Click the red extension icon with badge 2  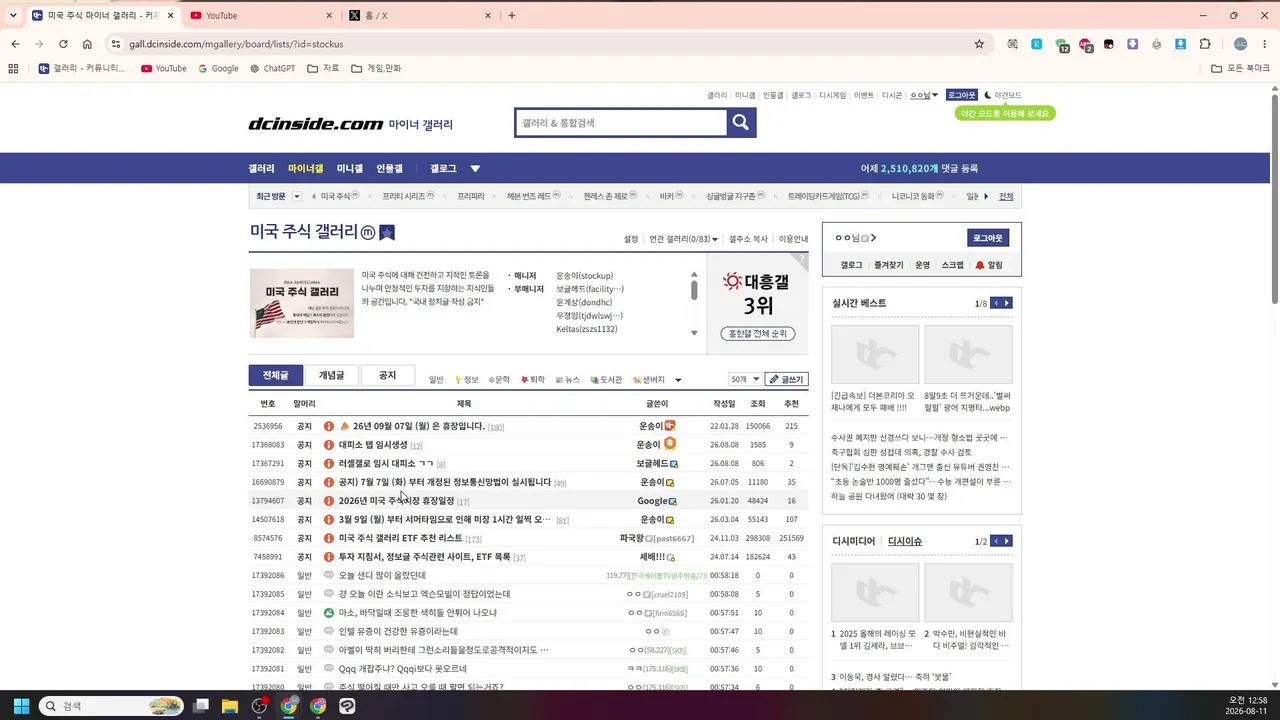pyautogui.click(x=1085, y=45)
